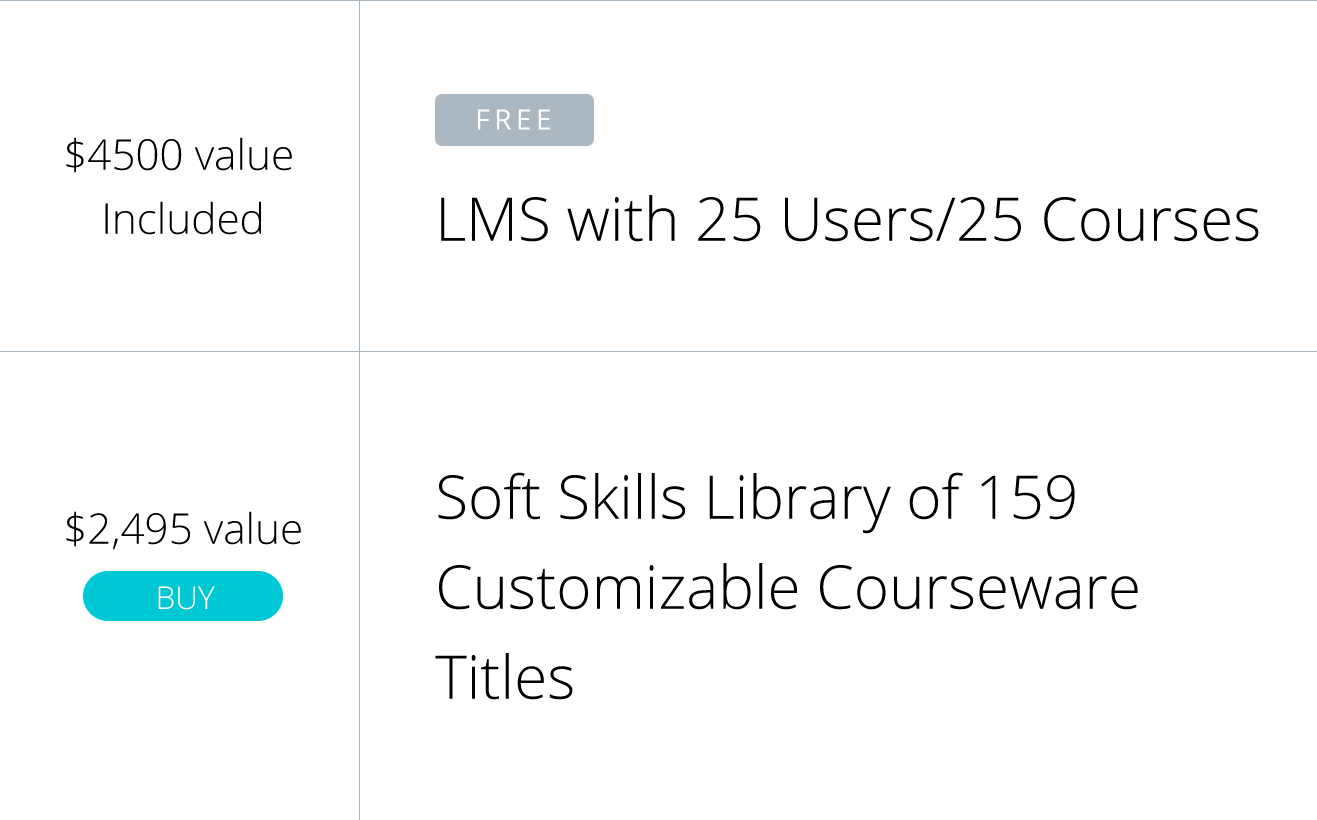Click the teal BUY button

[x=183, y=596]
